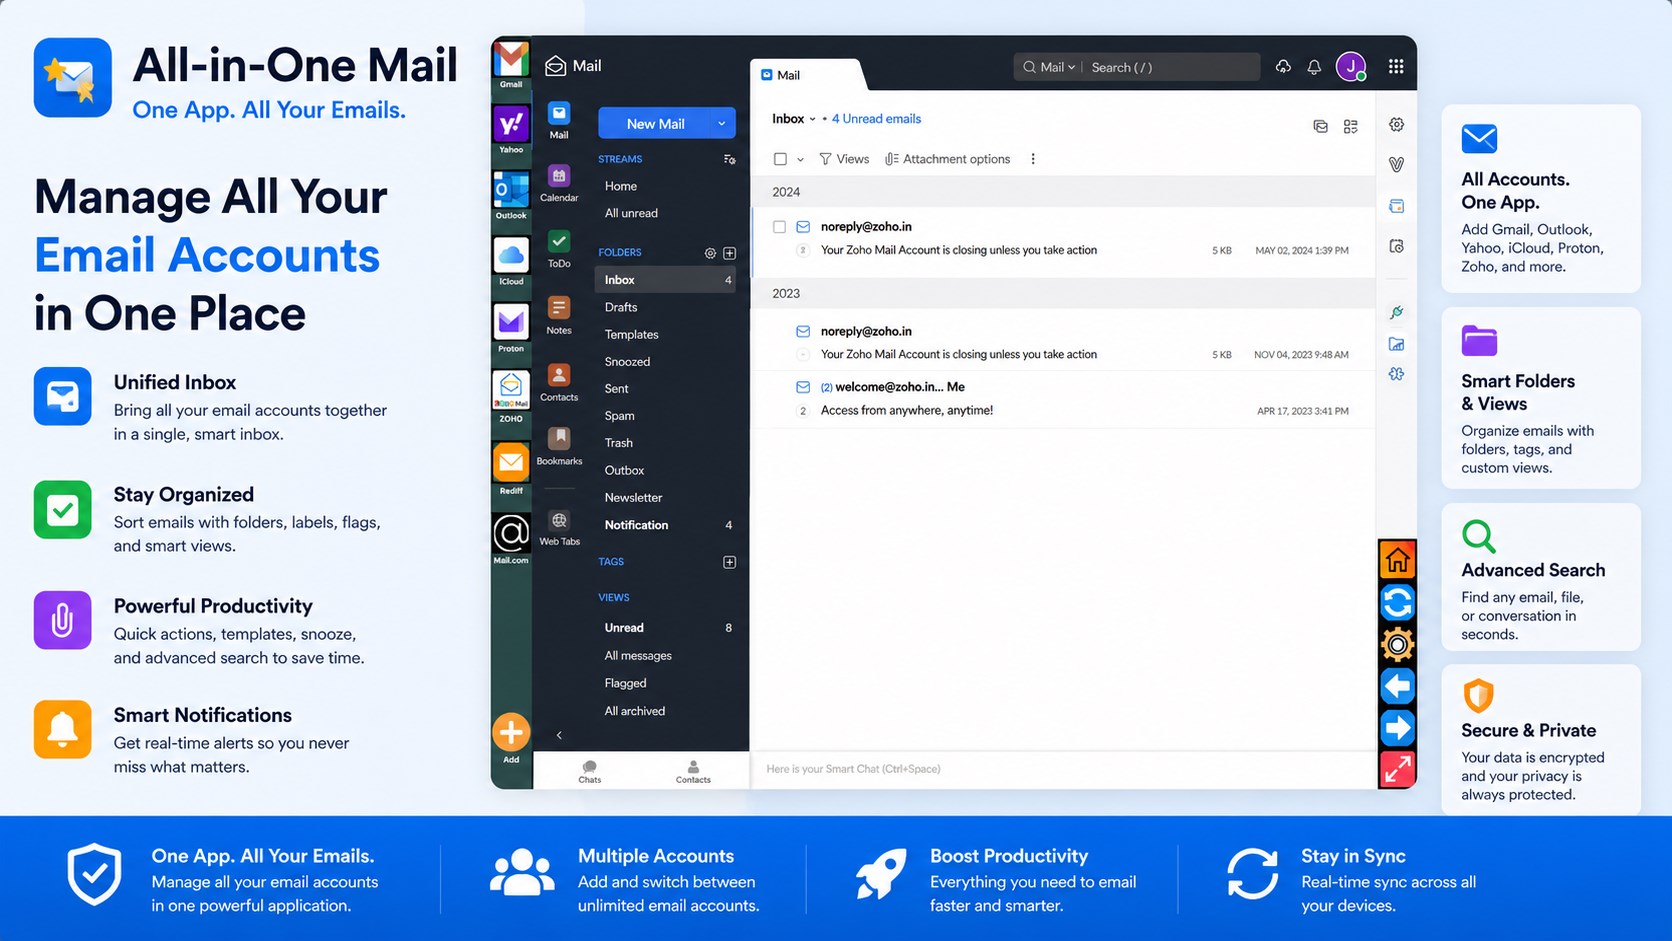Check the 2024 noreply@zoho.in email checkbox
This screenshot has height=941, width=1672.
click(779, 227)
